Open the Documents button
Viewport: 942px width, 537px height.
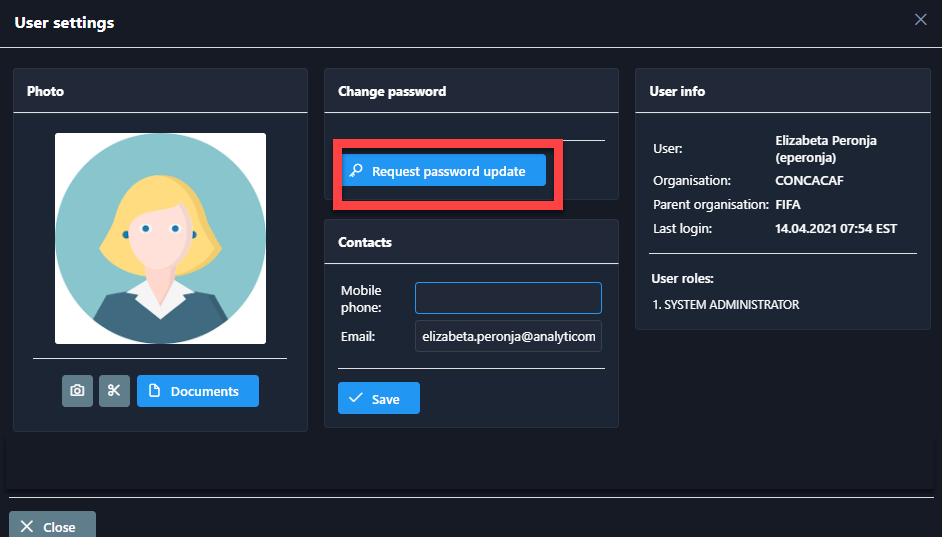pos(198,391)
